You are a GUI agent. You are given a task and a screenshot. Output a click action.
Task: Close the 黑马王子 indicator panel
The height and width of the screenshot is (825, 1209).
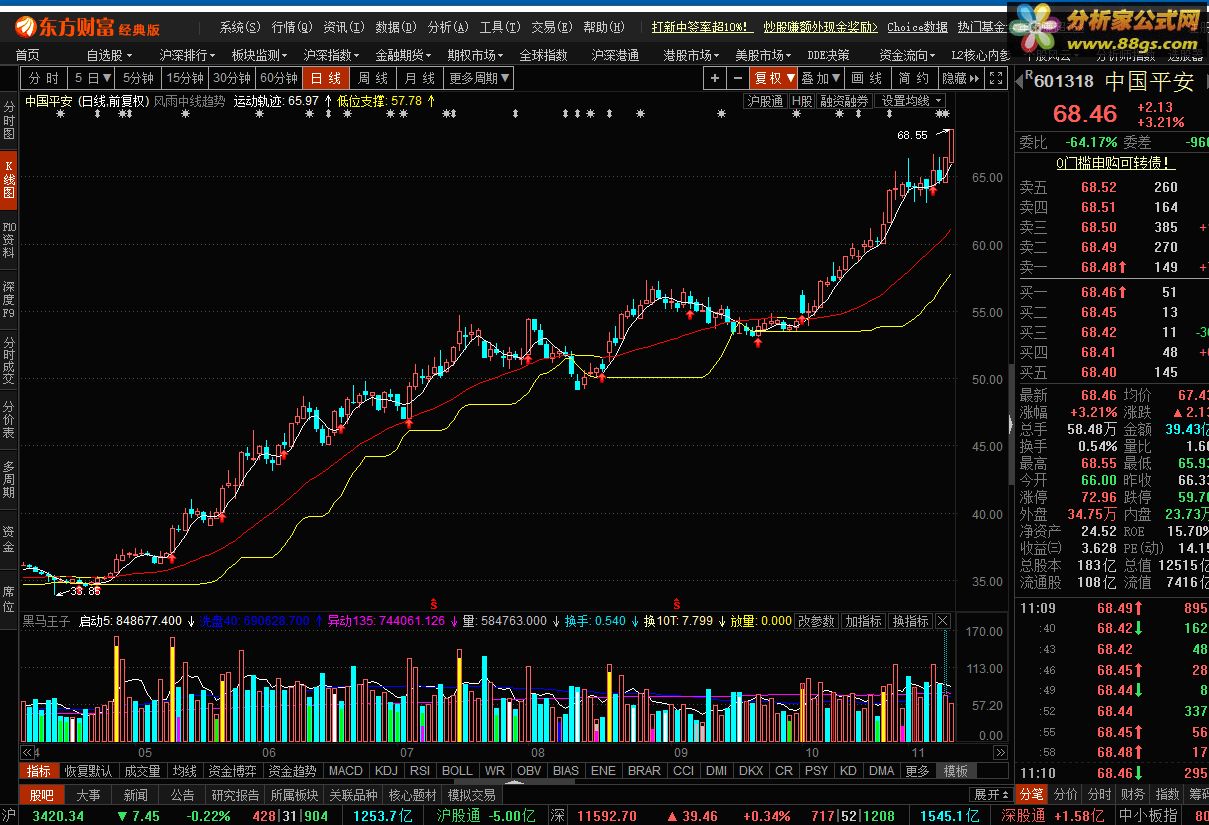942,621
